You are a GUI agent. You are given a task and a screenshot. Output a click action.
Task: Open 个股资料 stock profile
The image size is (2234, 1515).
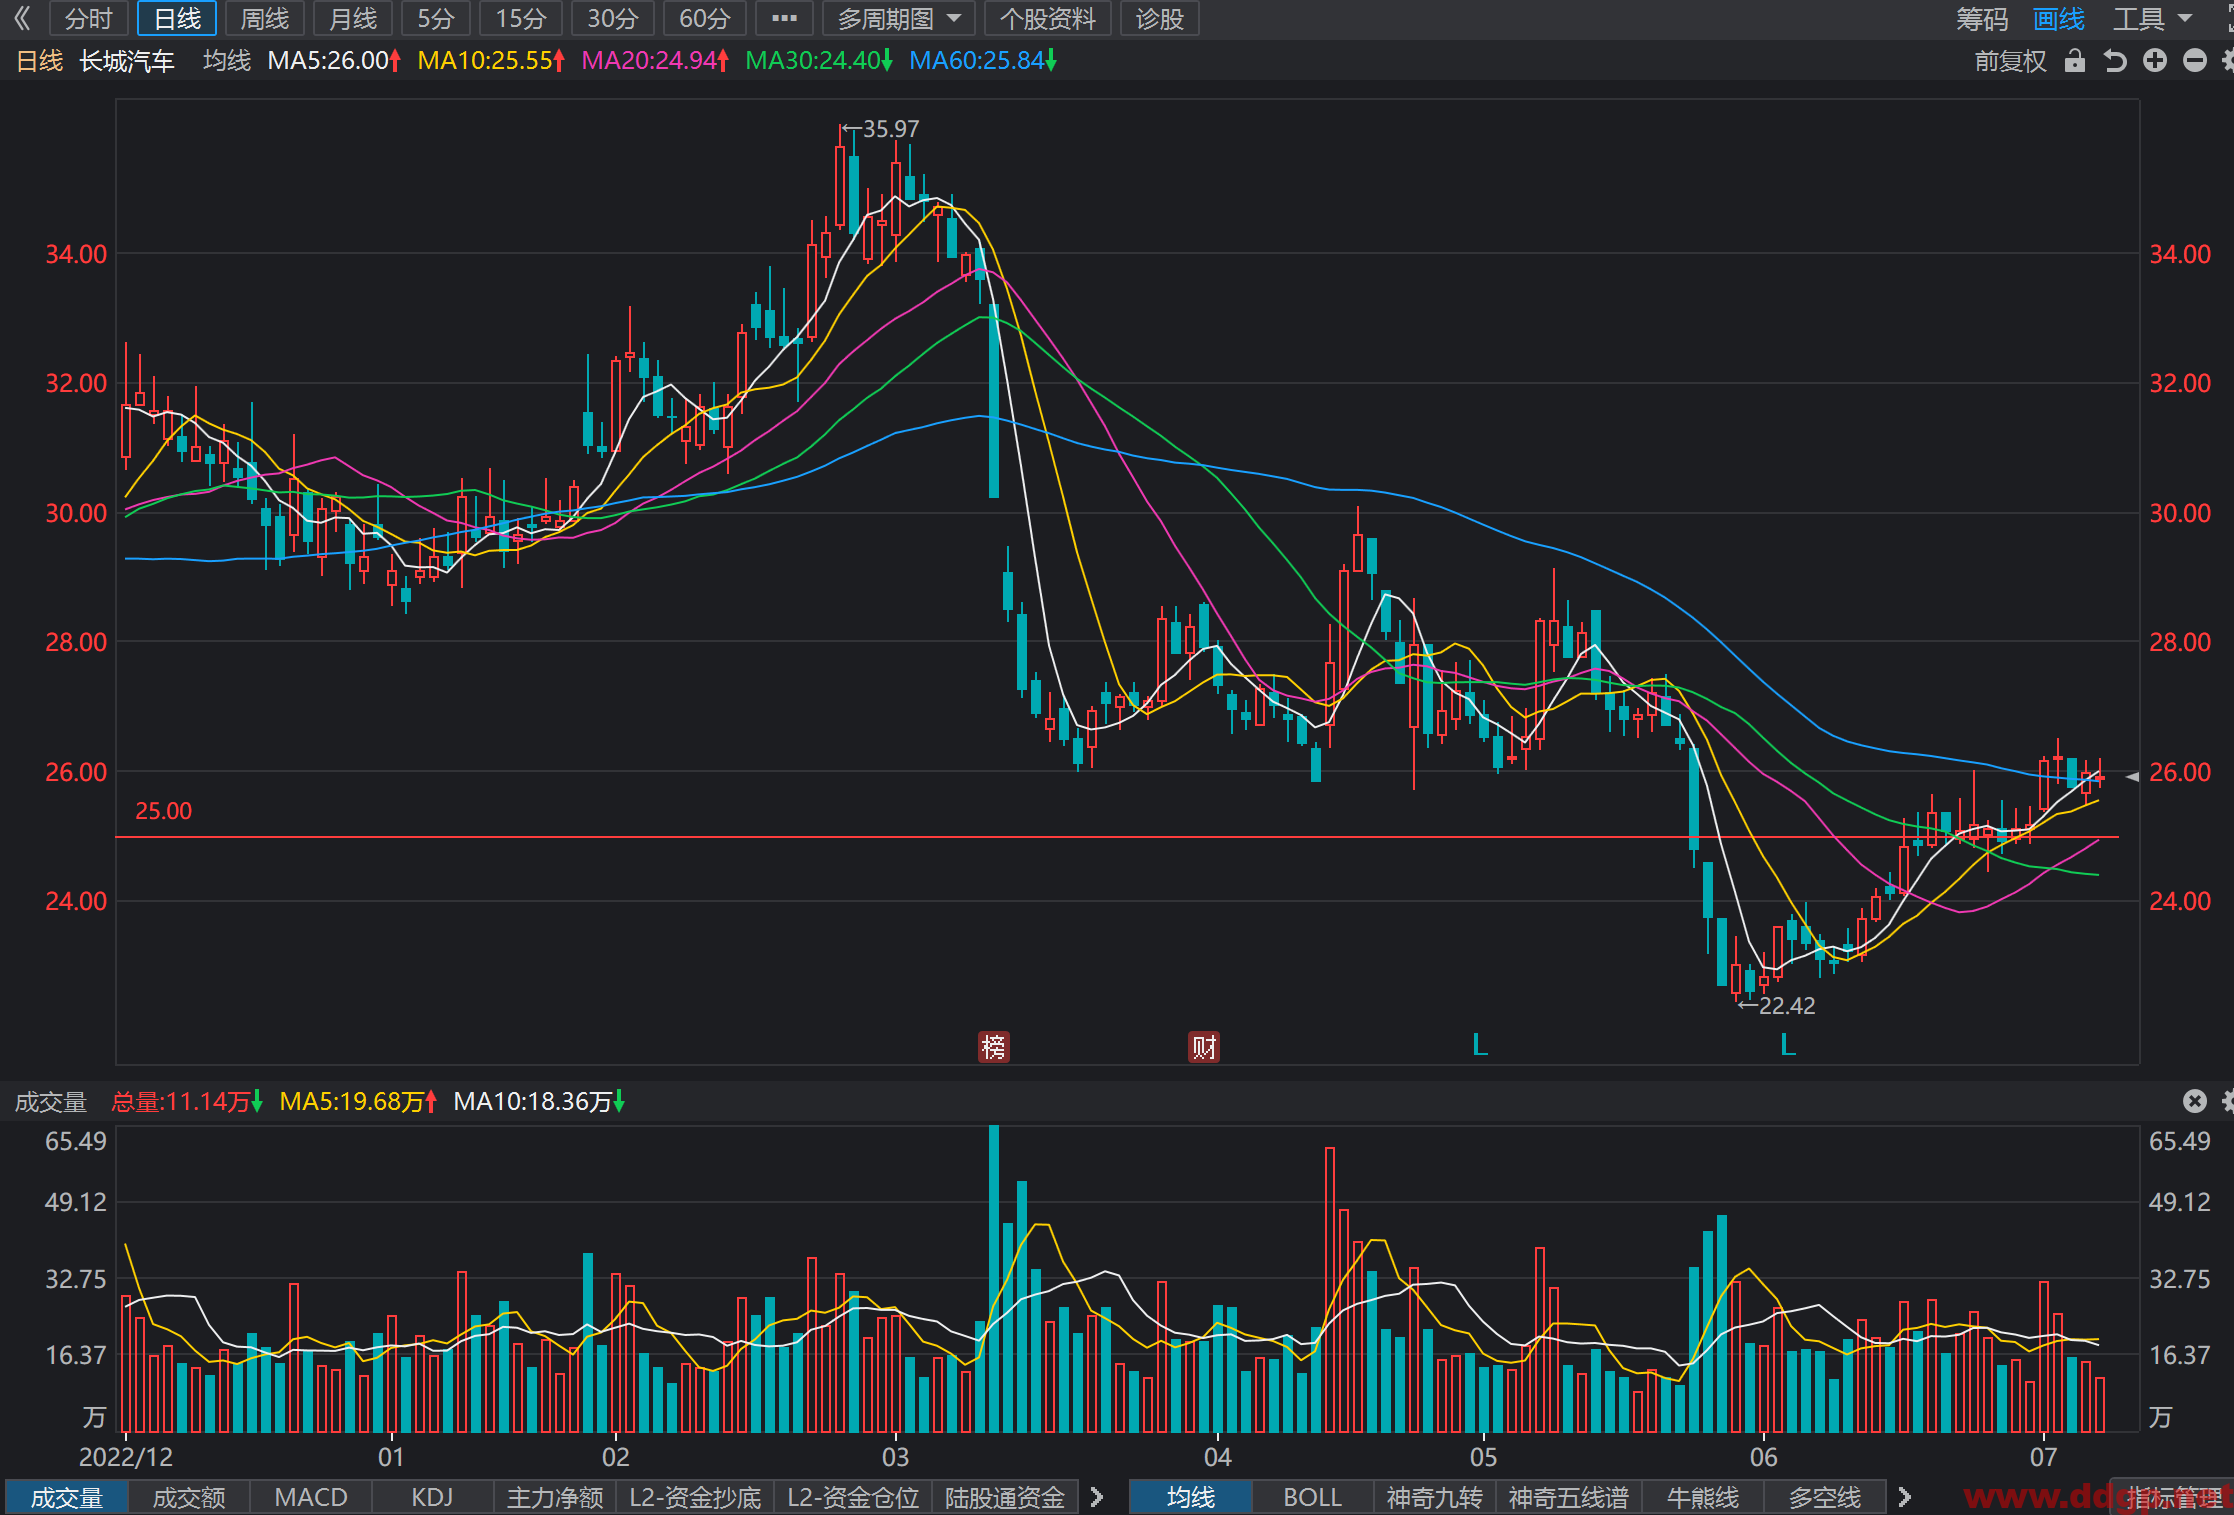pyautogui.click(x=1047, y=18)
